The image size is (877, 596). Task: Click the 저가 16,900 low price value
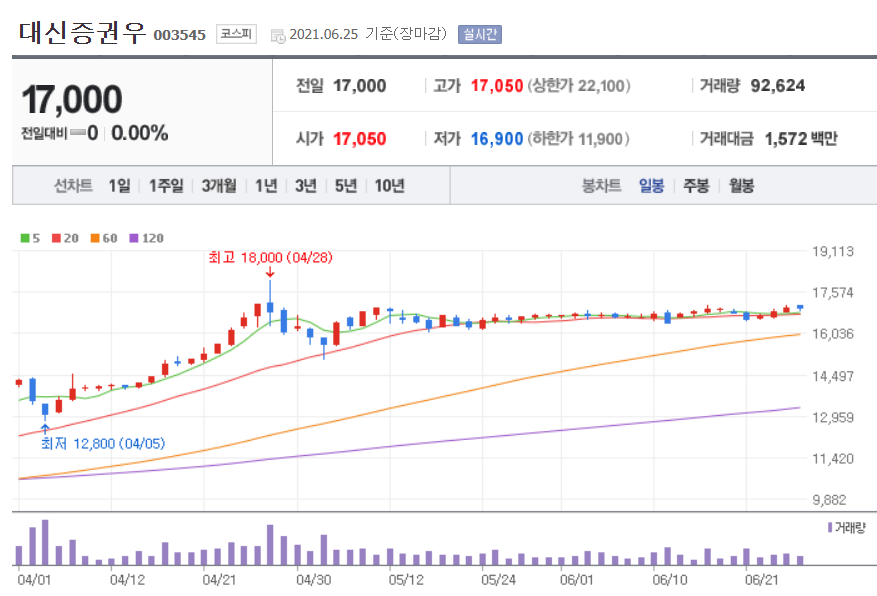497,139
